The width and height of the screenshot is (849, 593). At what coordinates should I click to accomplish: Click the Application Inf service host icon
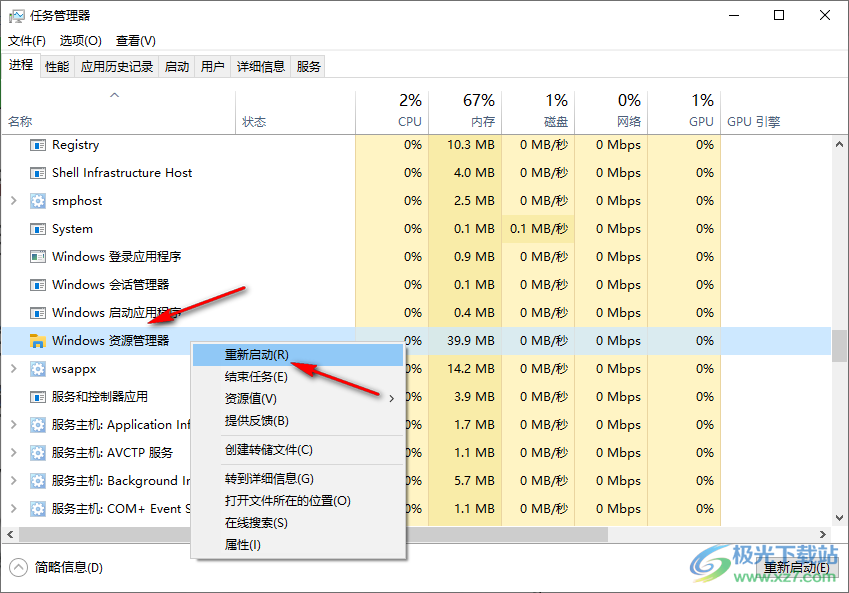coord(37,425)
